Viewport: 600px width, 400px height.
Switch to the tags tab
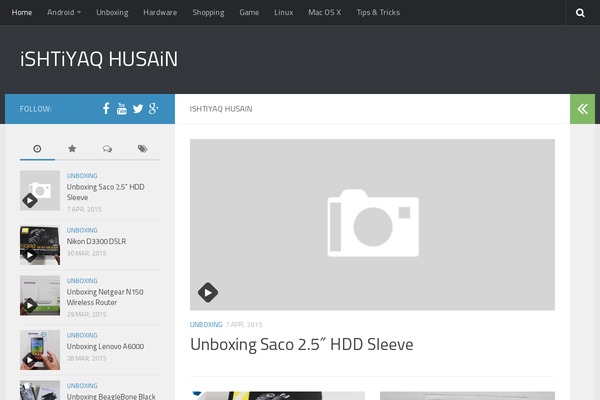pyautogui.click(x=142, y=149)
